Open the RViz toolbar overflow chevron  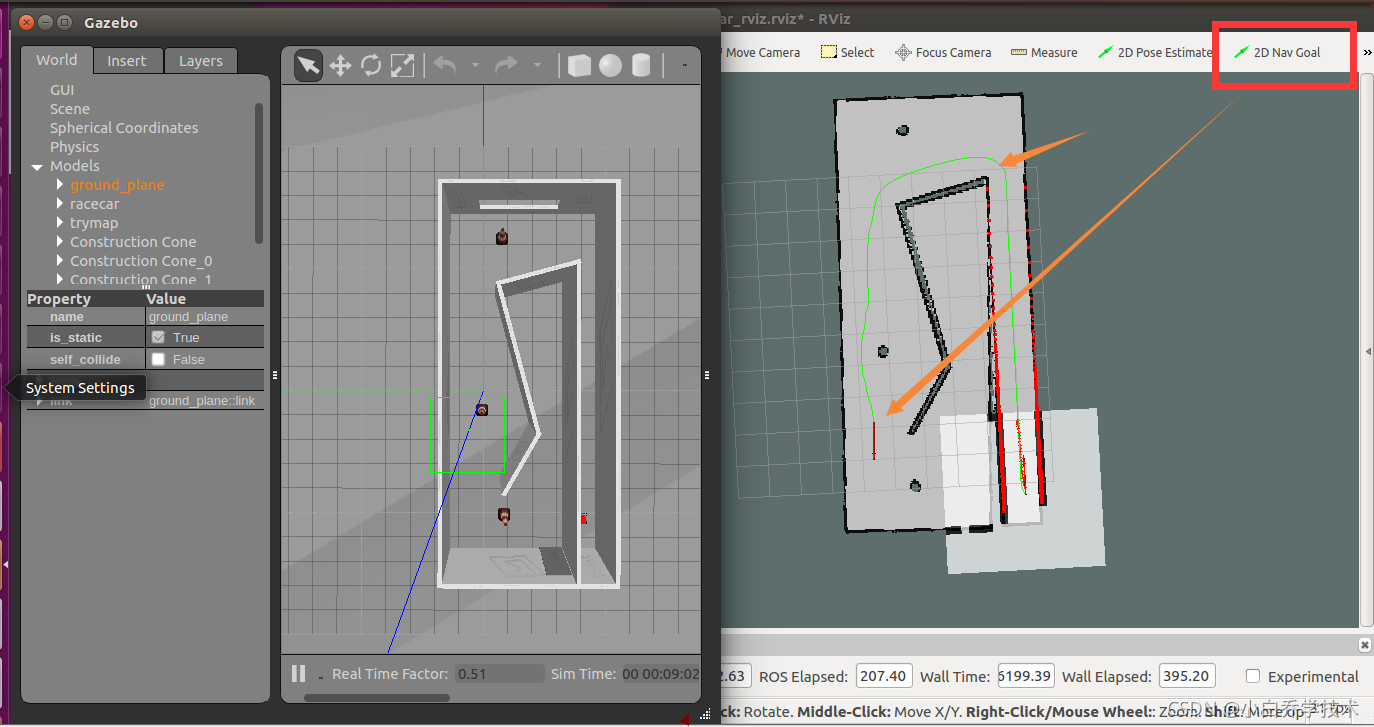[1367, 52]
